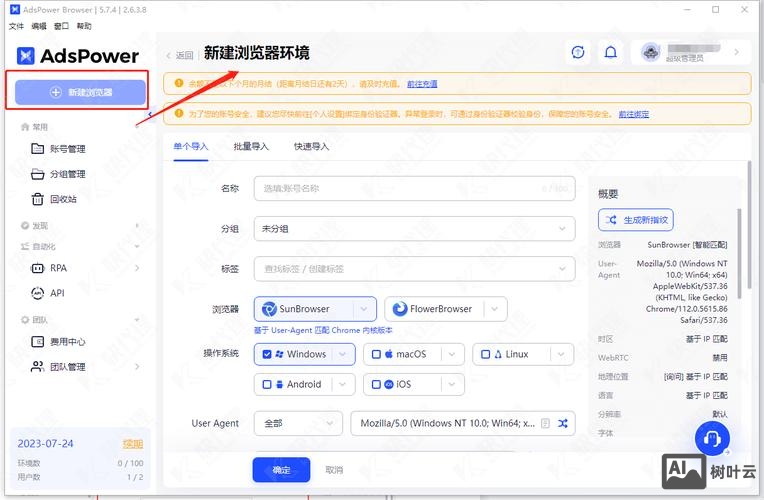Open User Agent 全部 dropdown
The image size is (764, 500).
pos(298,423)
